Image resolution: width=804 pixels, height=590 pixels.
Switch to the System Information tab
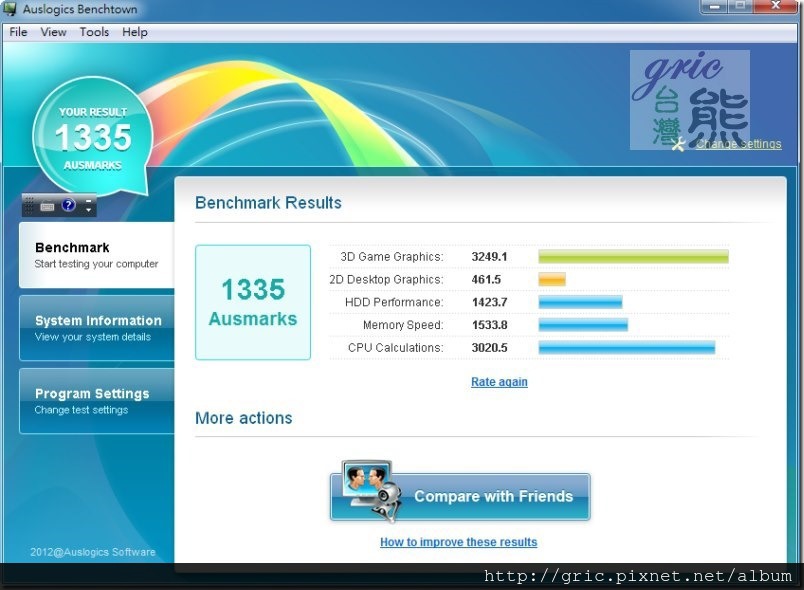tap(97, 328)
